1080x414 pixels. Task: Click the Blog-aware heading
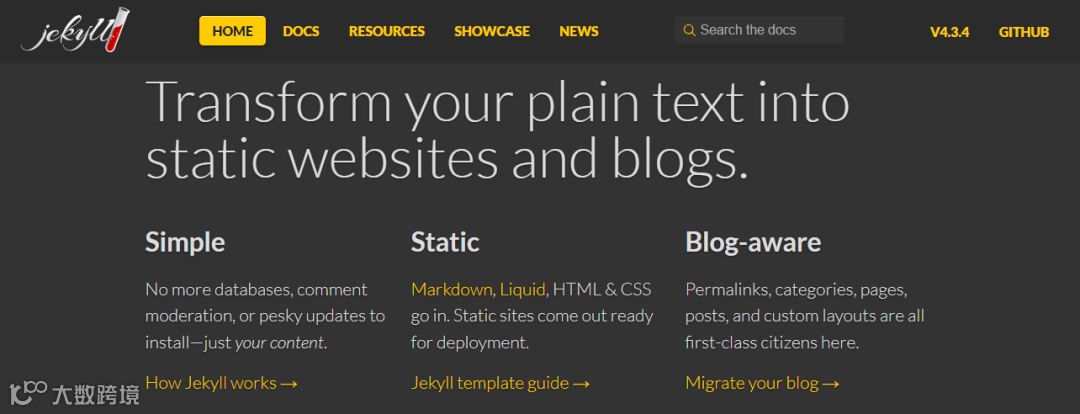click(753, 242)
